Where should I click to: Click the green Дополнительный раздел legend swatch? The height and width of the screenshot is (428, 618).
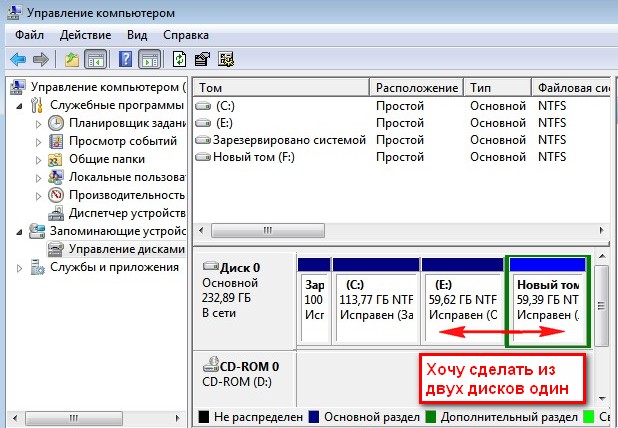(430, 417)
